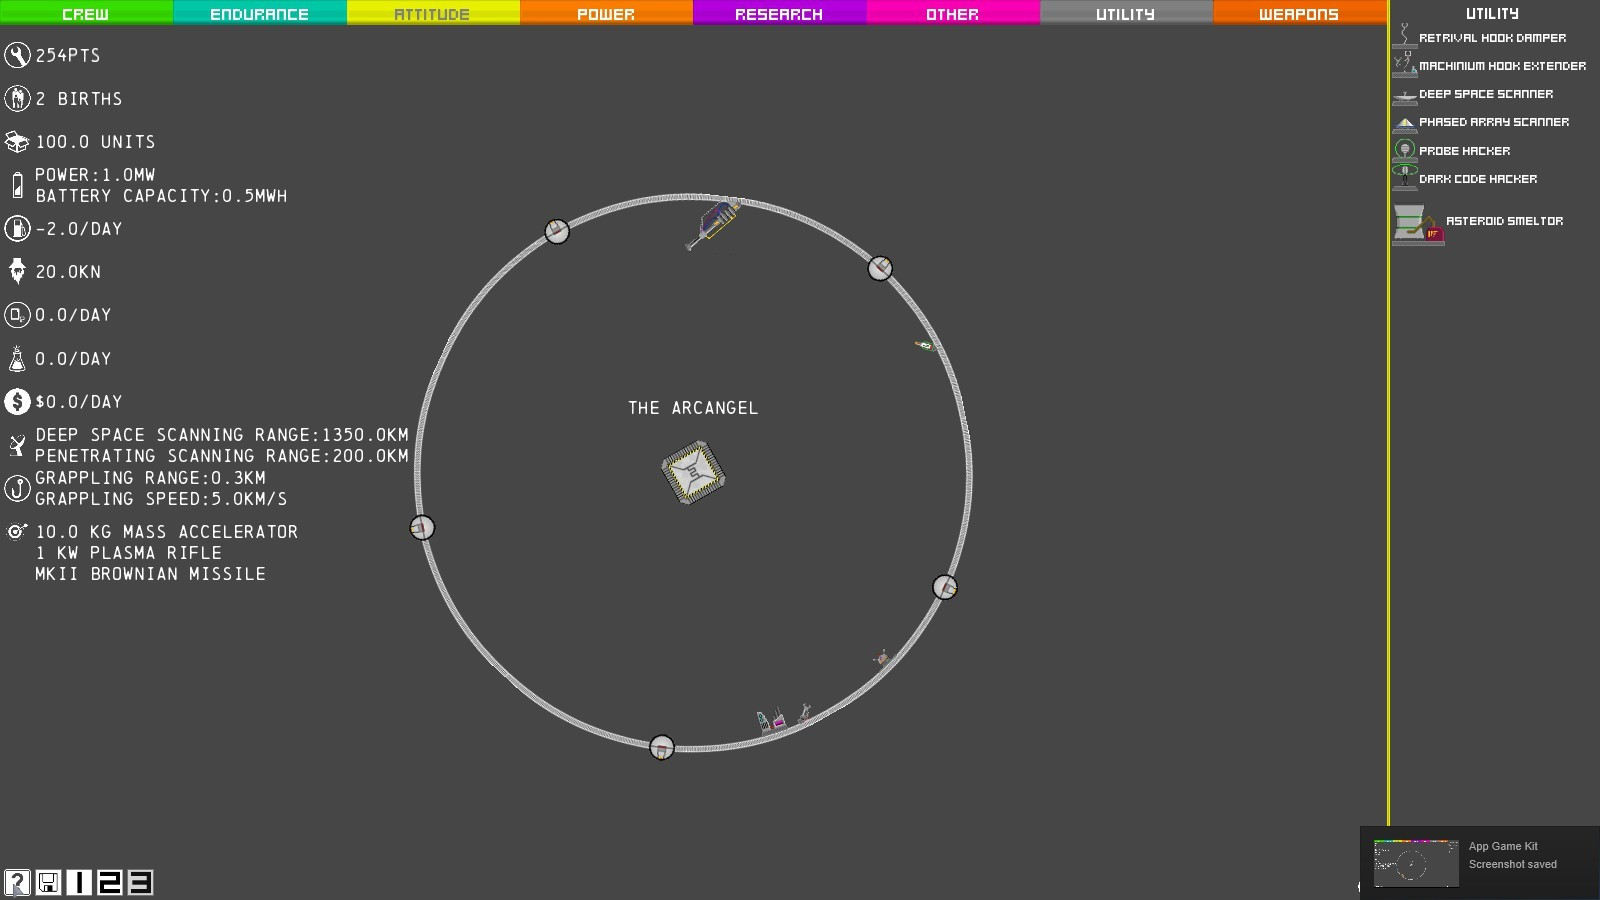Open the Power tab
Screen dimensions: 1600x900
coord(606,13)
